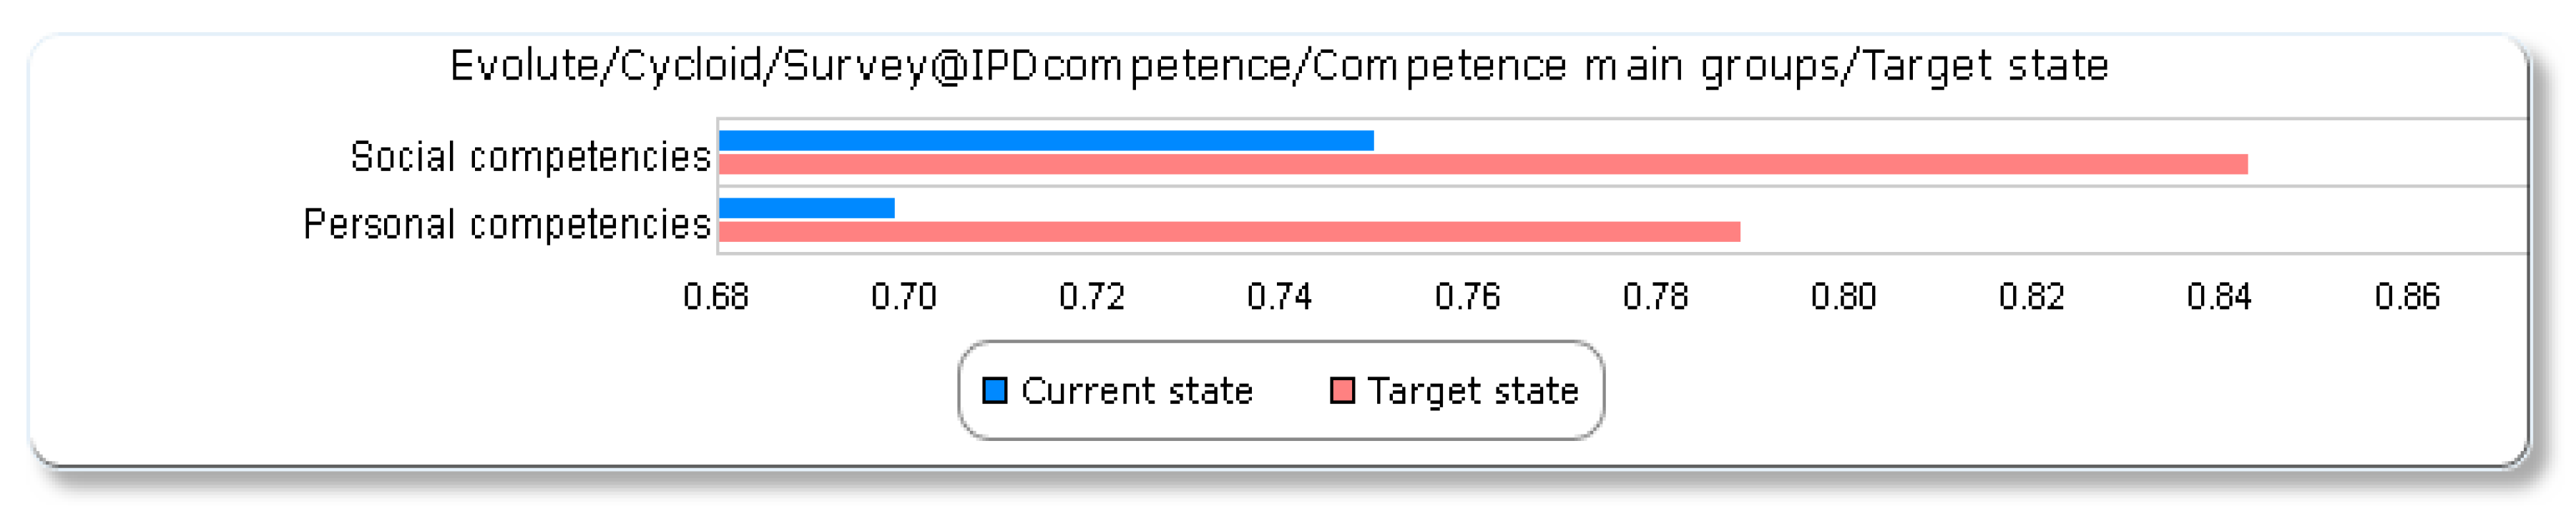Click the 0.78 axis tick label

pos(1656,297)
